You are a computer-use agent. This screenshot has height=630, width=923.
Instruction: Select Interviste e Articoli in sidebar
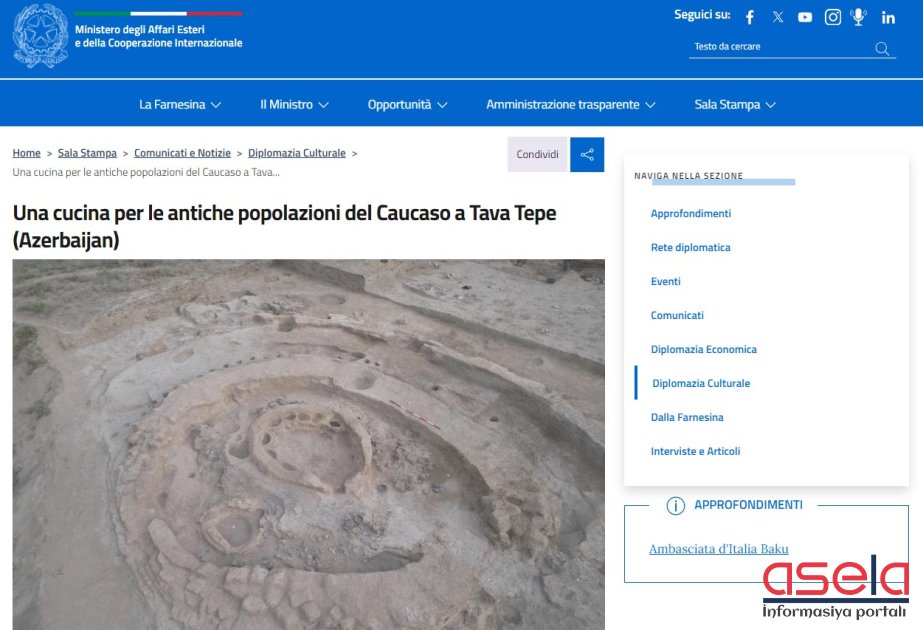[695, 452]
